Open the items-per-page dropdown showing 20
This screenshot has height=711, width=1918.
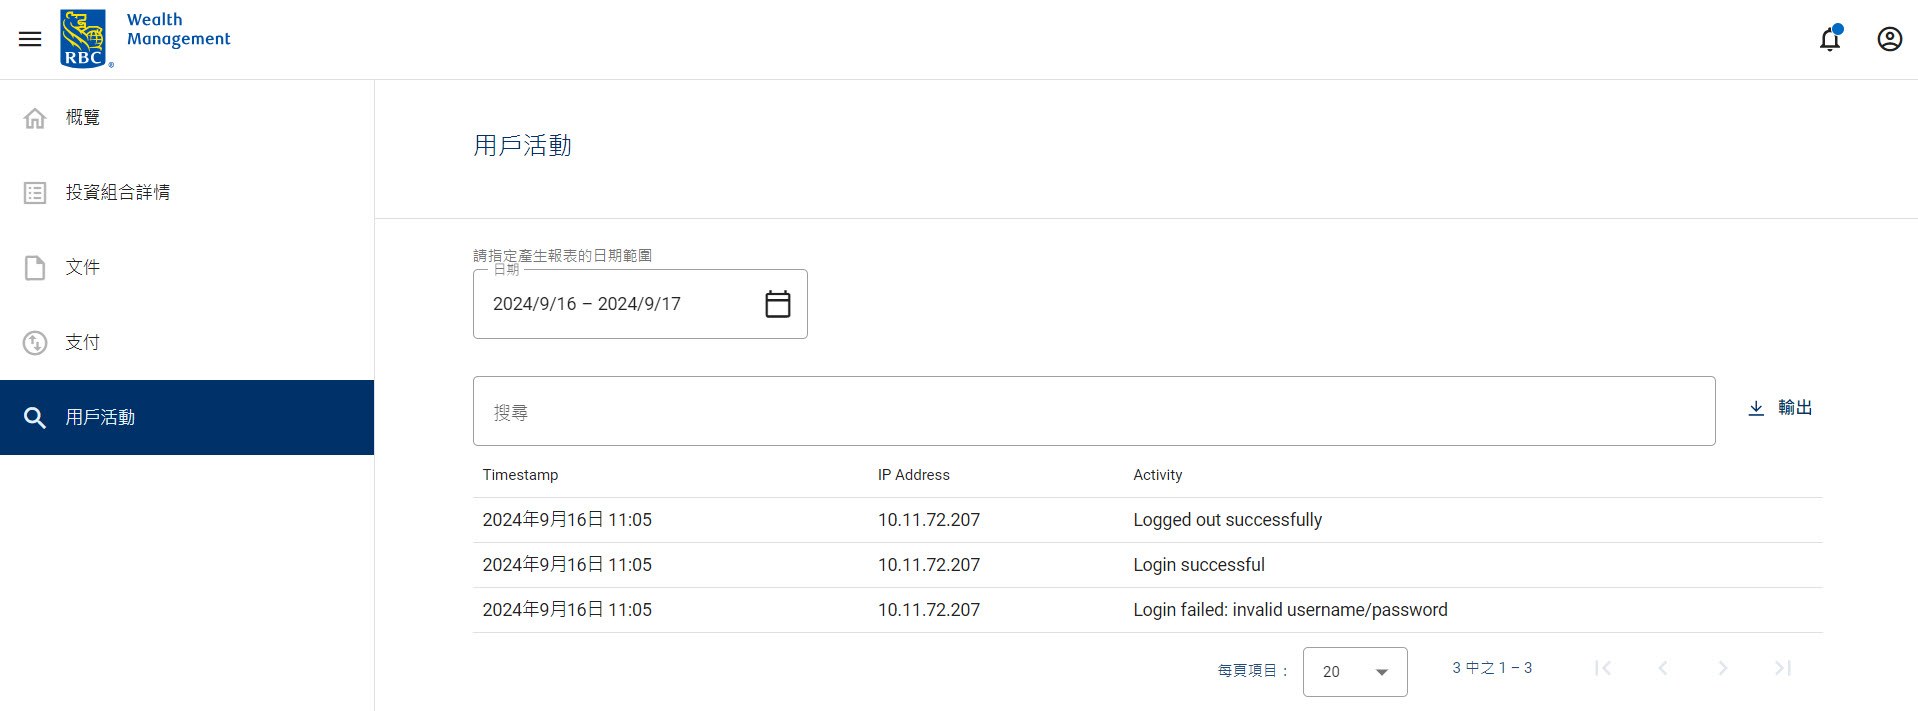(1355, 672)
